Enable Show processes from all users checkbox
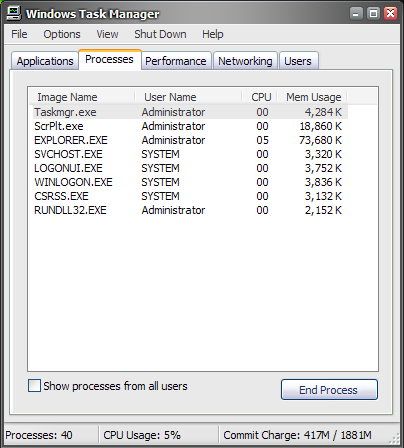The image size is (404, 448). (x=34, y=386)
